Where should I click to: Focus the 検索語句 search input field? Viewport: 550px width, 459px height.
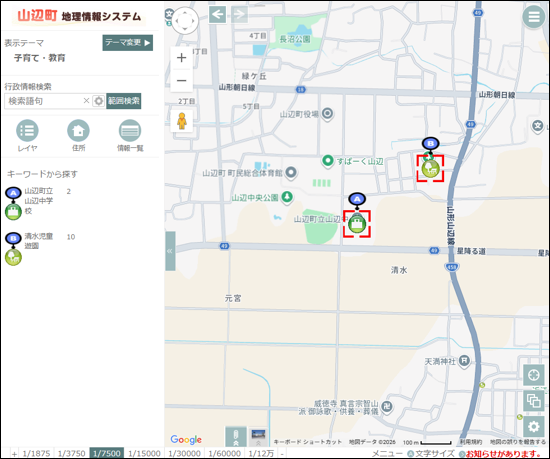(44, 101)
